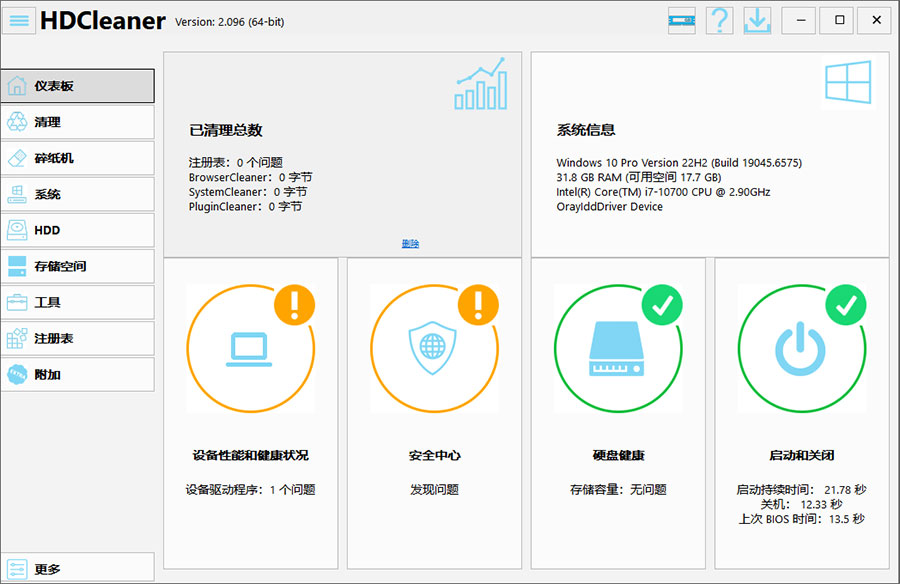900x584 pixels.
Task: Go to 碎纸机 in the sidebar
Action: click(x=77, y=158)
